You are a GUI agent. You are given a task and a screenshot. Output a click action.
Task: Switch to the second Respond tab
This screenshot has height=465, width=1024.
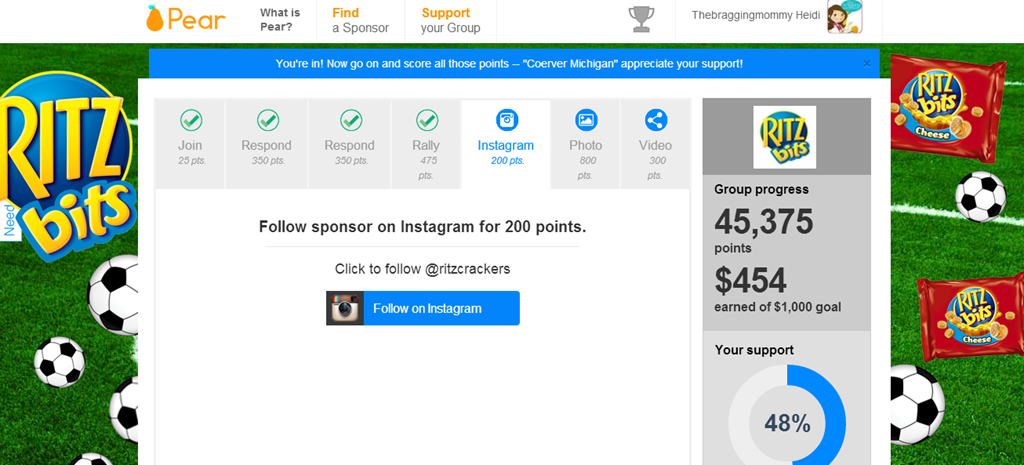350,144
